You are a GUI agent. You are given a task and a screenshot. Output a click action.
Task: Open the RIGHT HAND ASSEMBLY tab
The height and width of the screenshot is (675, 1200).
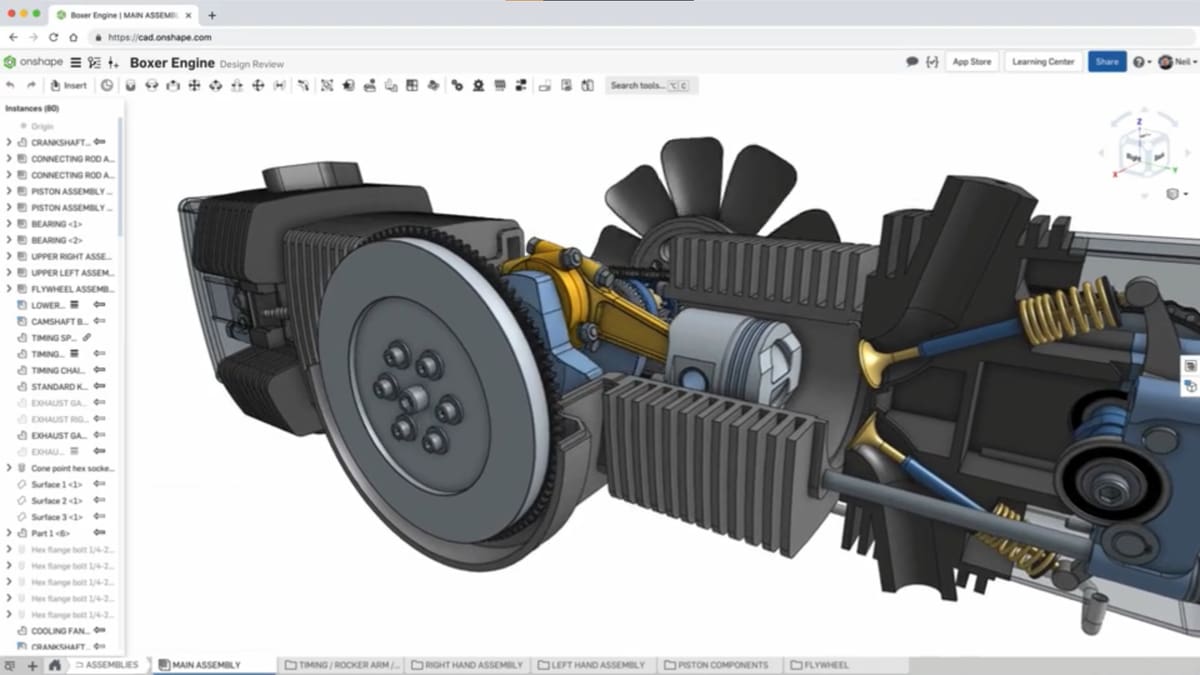click(x=468, y=665)
